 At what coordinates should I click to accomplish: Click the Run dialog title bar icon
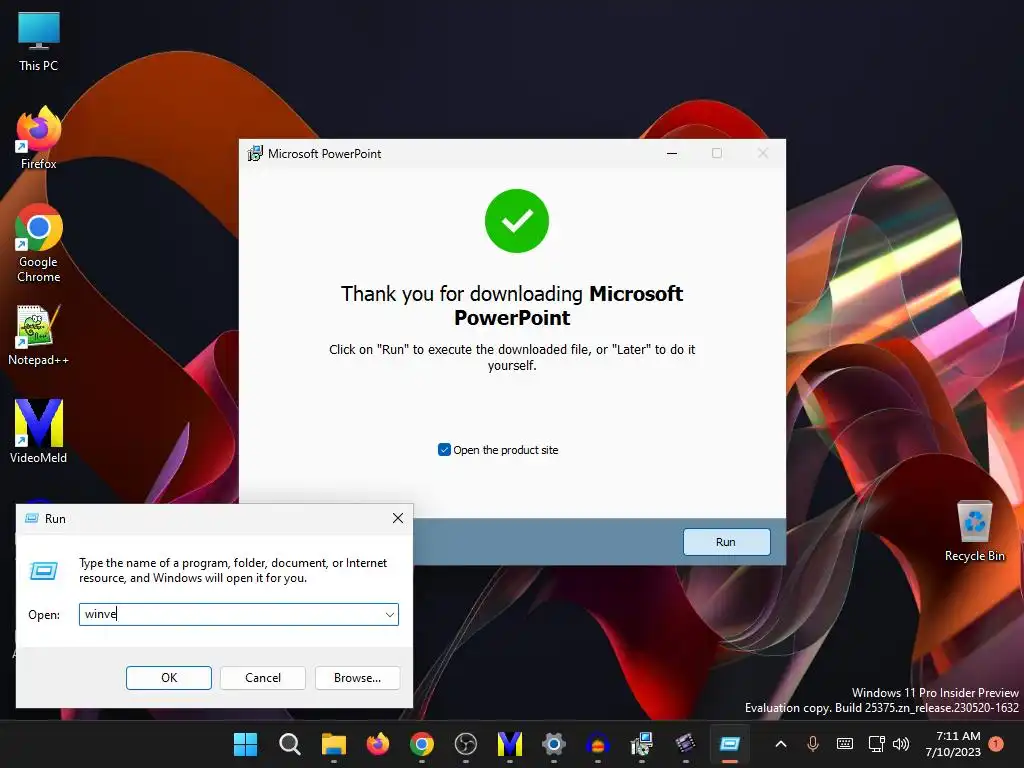(x=31, y=519)
